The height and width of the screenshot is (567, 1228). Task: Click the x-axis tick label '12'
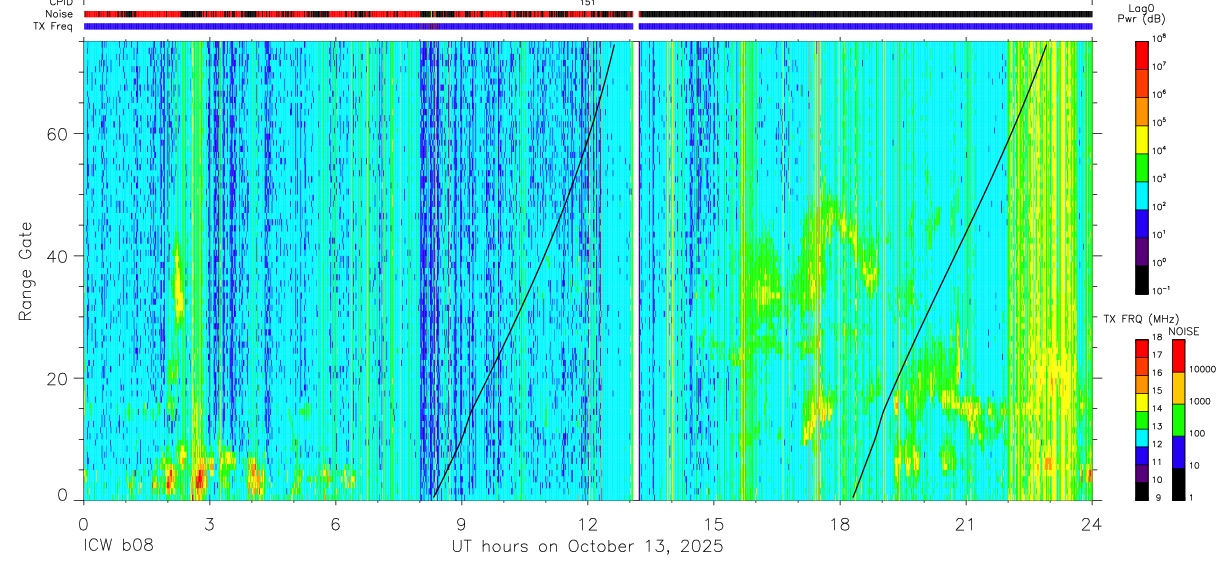(x=587, y=523)
